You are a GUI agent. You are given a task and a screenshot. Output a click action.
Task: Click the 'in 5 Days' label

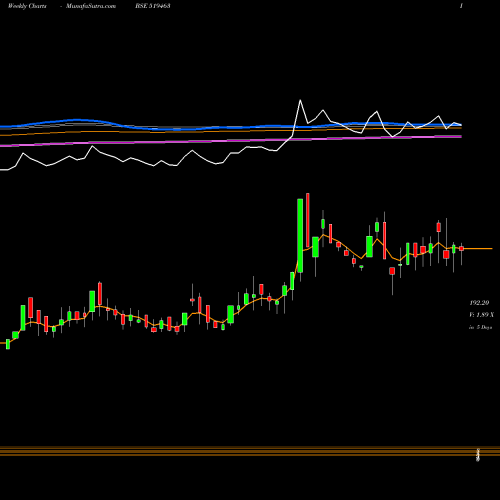tap(481, 327)
